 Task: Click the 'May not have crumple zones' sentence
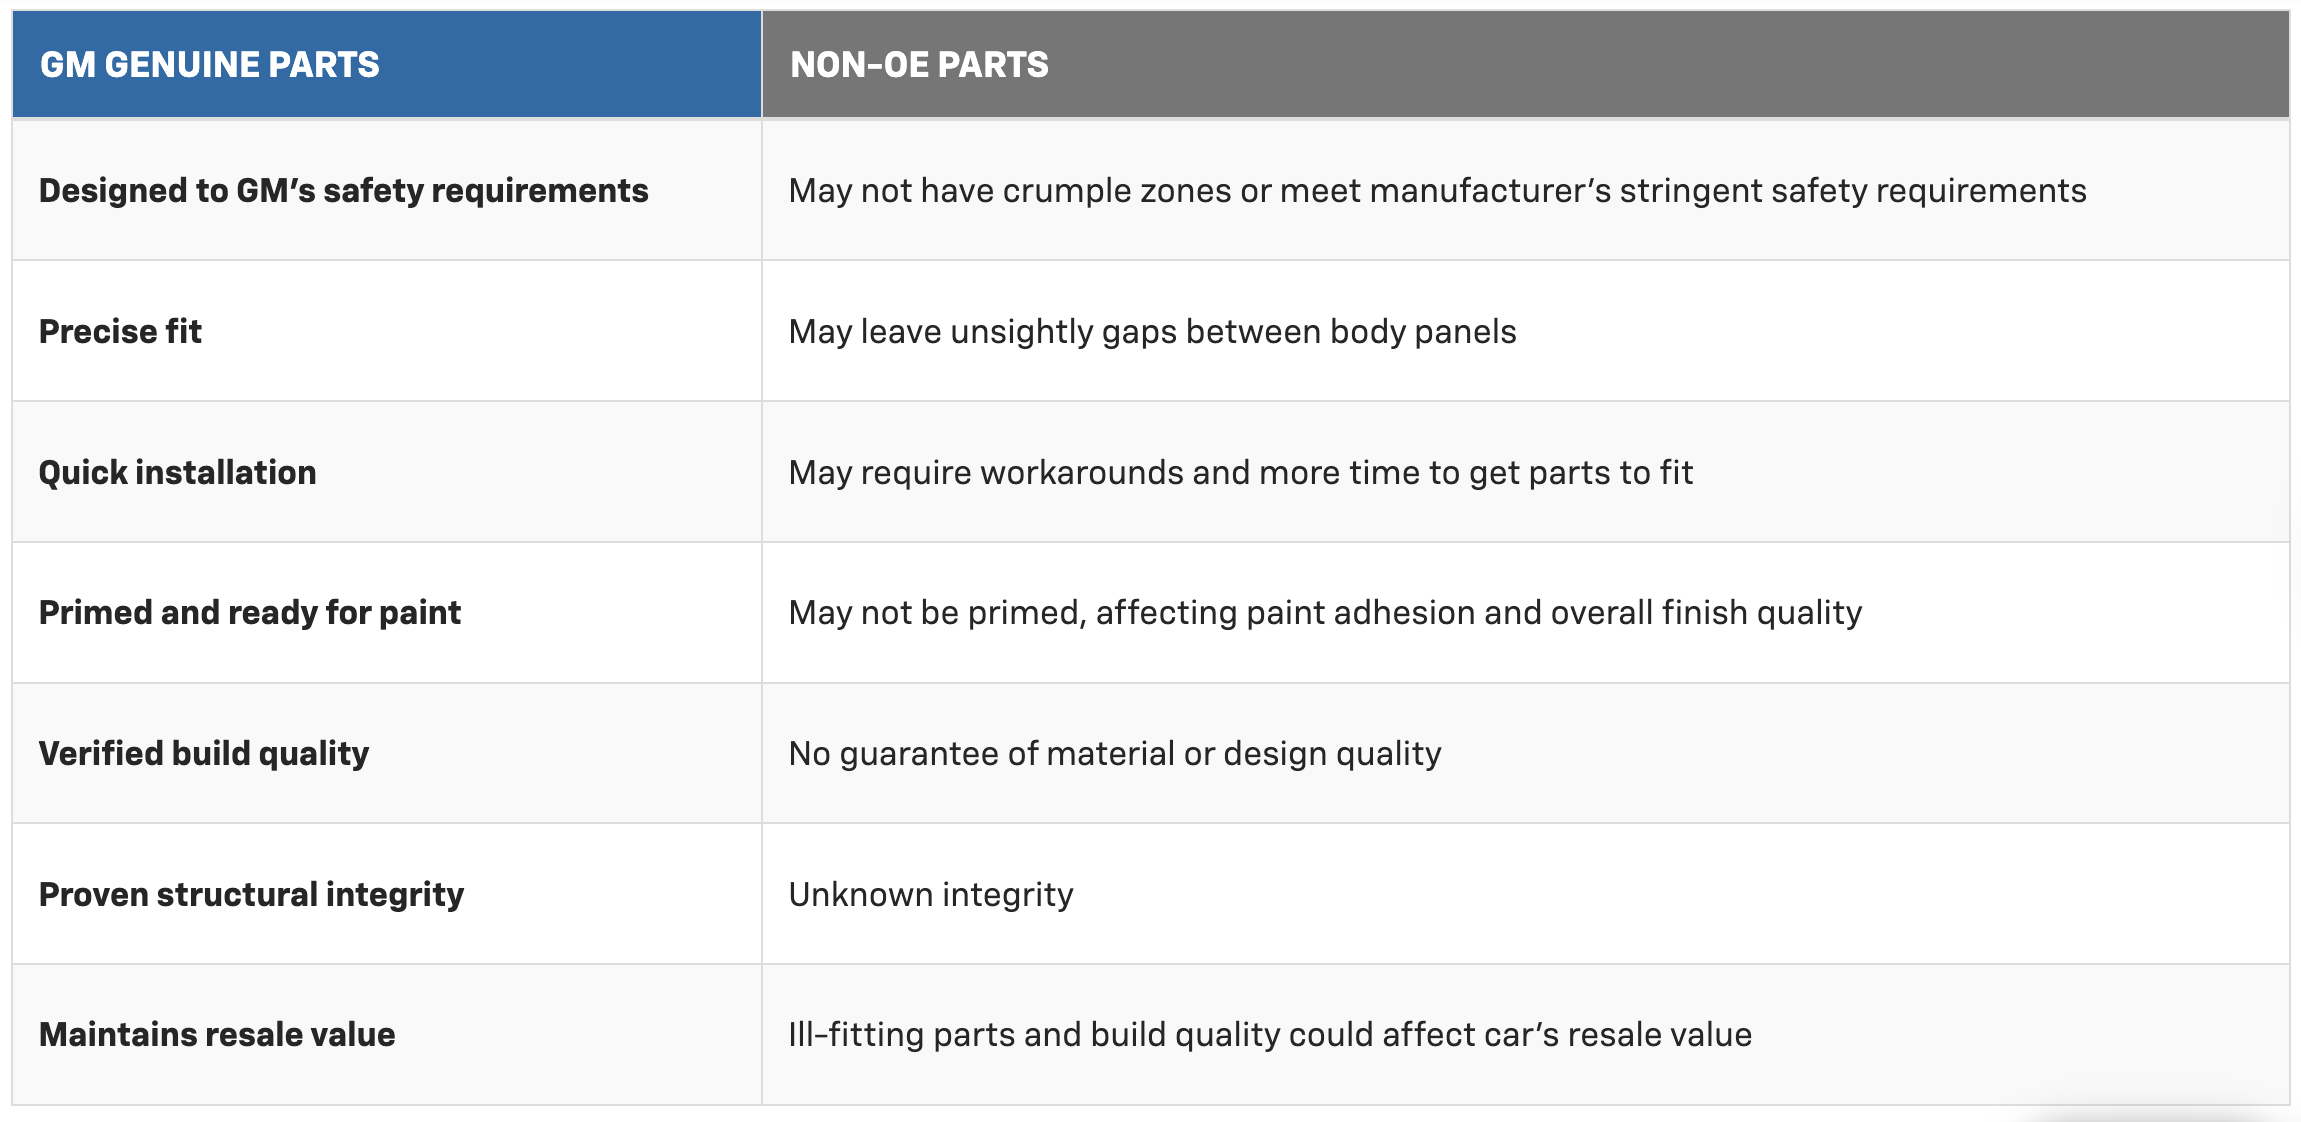1437,191
